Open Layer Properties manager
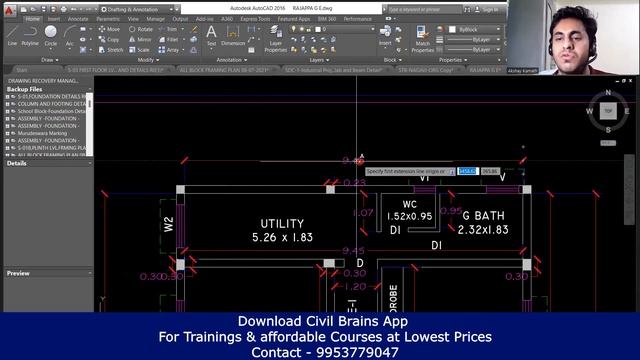640x360 pixels. (276, 39)
